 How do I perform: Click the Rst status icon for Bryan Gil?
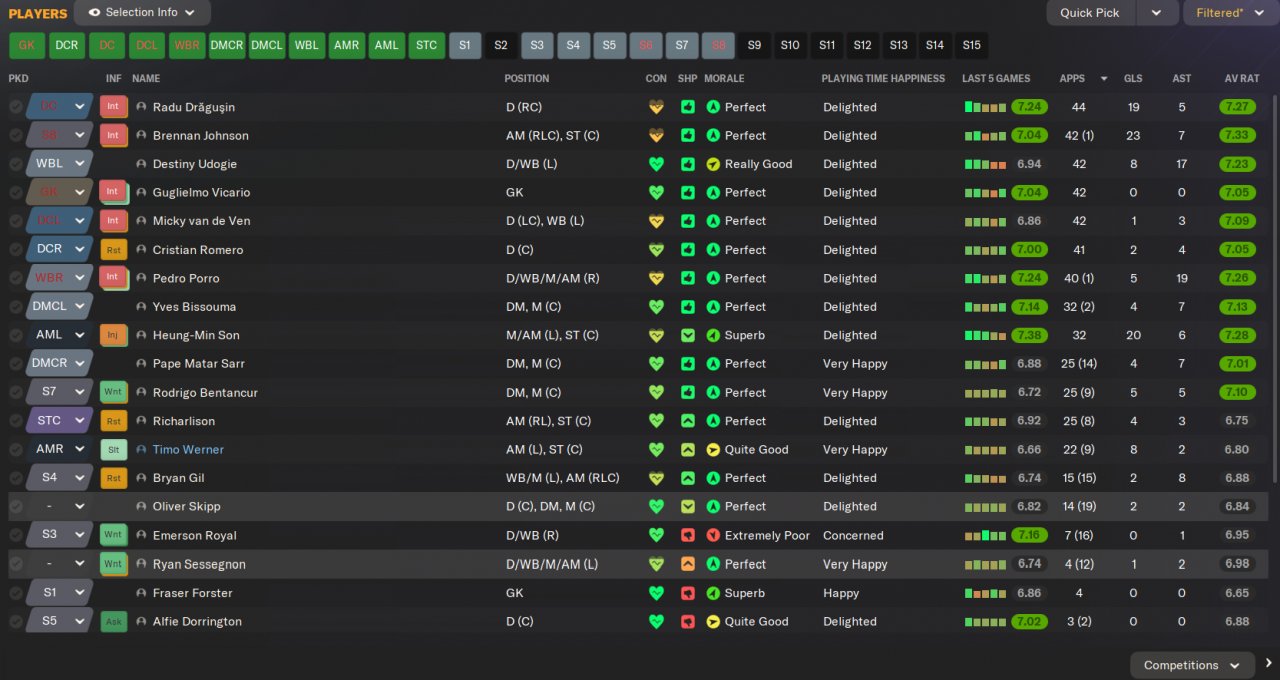[x=113, y=478]
